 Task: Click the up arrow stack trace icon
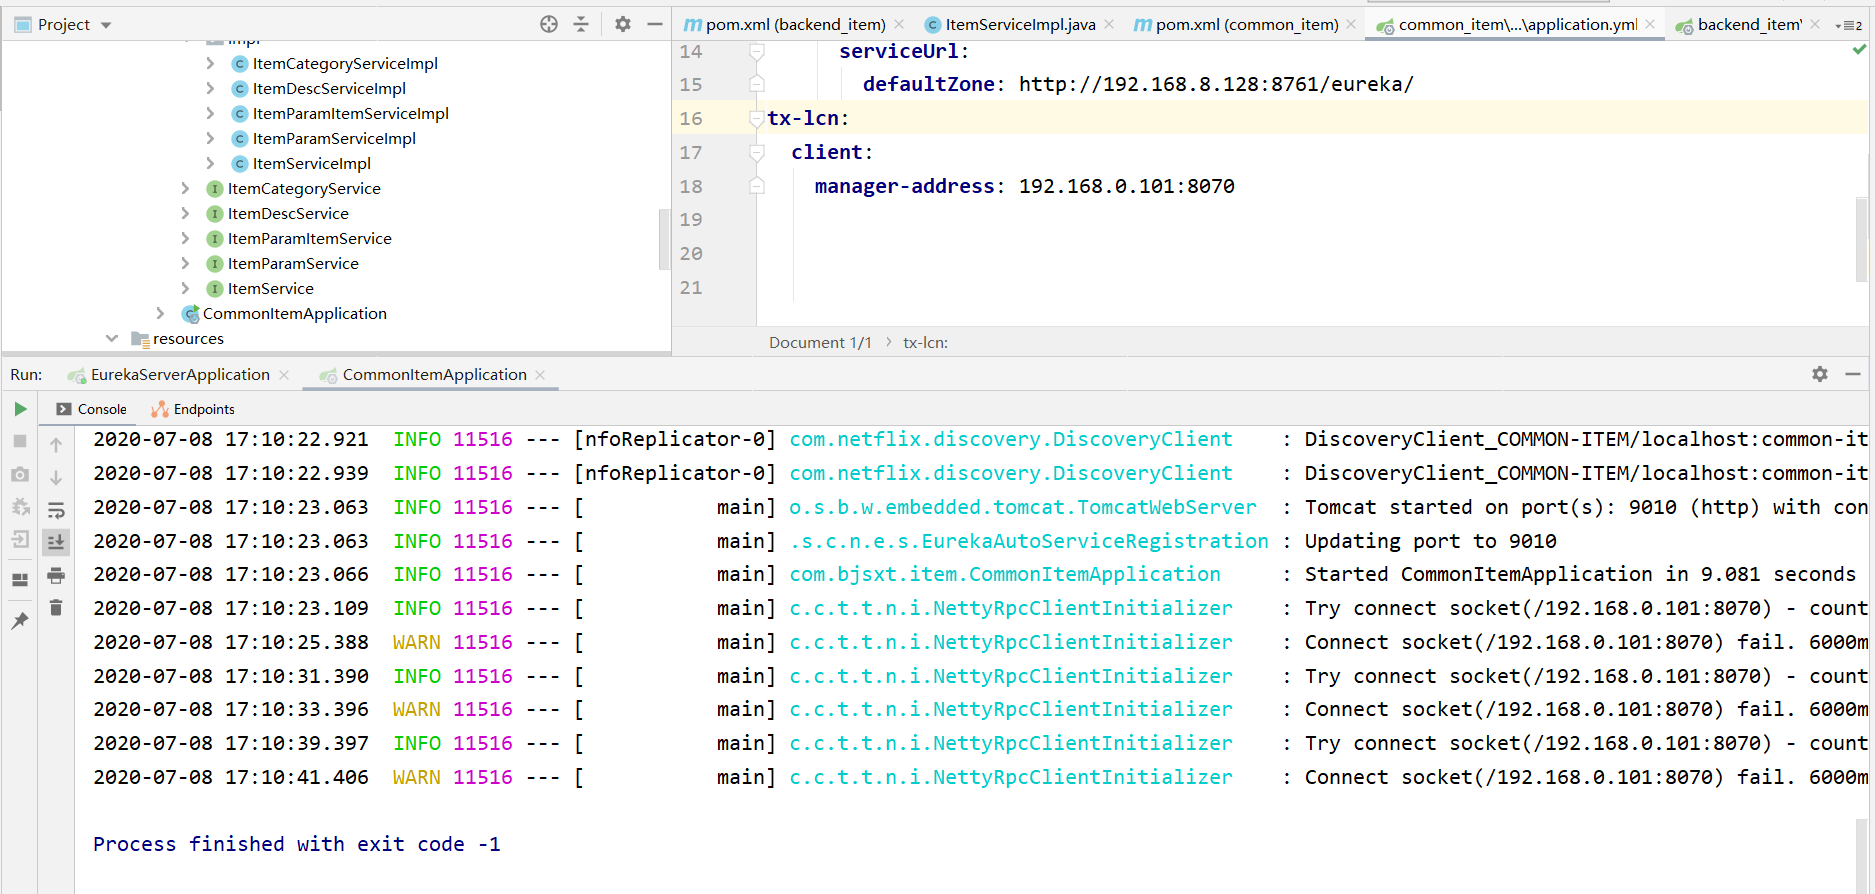56,445
